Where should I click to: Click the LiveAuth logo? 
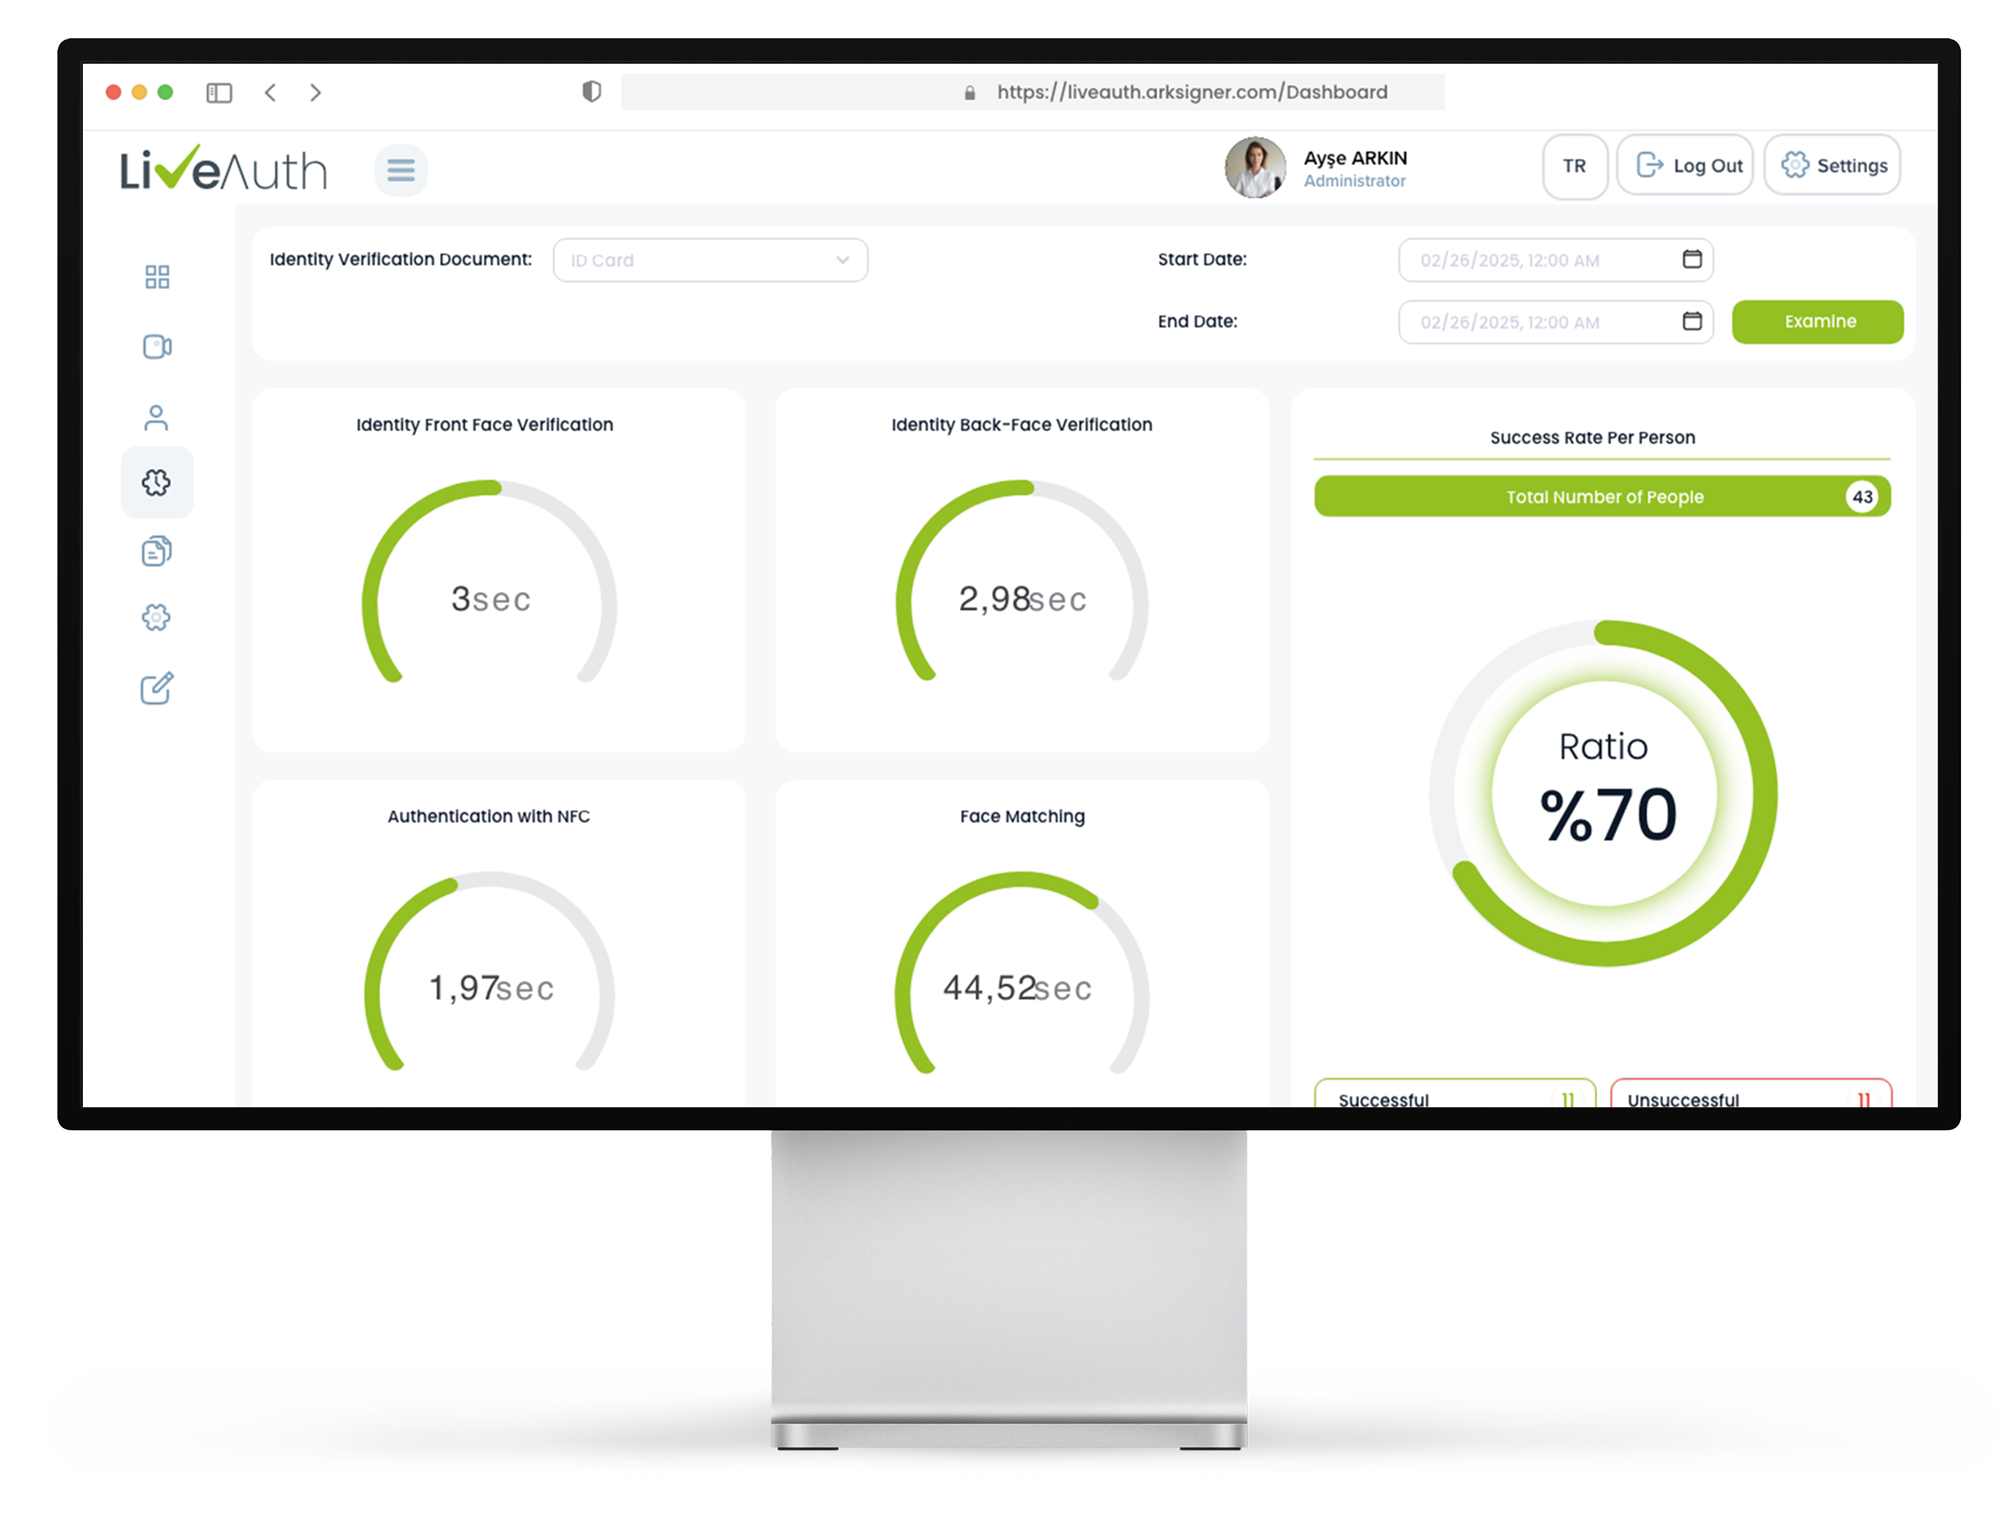coord(224,169)
